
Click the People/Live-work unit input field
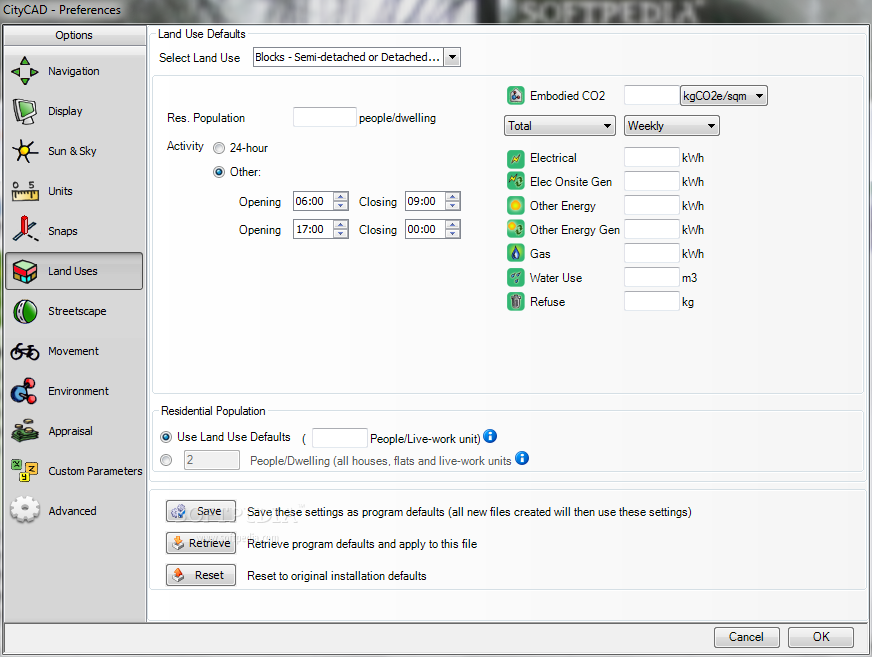[340, 438]
